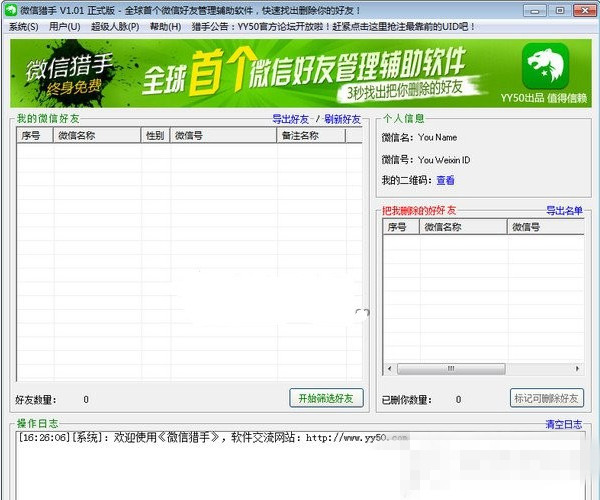Minimize the 微信猎手 window
This screenshot has height=500, width=600.
coord(535,10)
